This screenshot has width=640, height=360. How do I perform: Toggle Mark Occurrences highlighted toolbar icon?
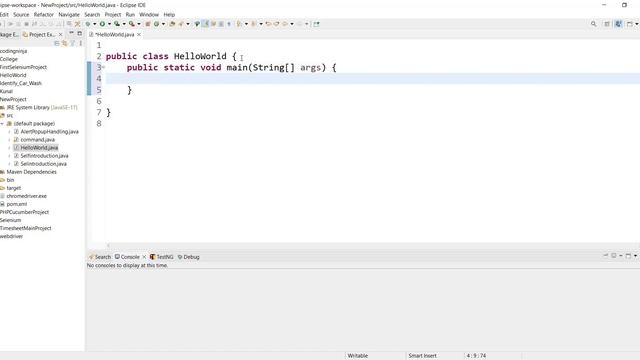[x=205, y=24]
